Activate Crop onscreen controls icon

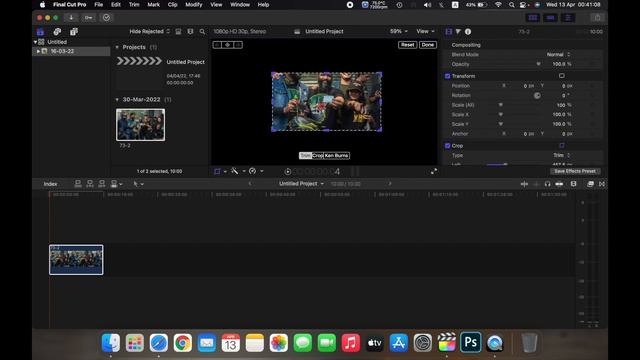(562, 146)
